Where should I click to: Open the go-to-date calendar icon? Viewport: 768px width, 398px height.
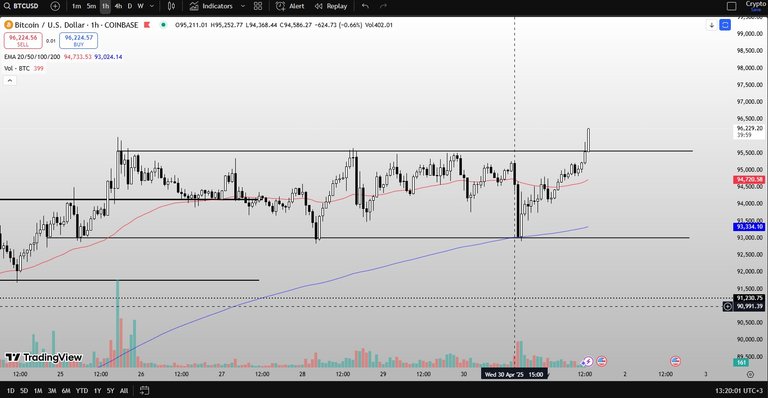(144, 391)
